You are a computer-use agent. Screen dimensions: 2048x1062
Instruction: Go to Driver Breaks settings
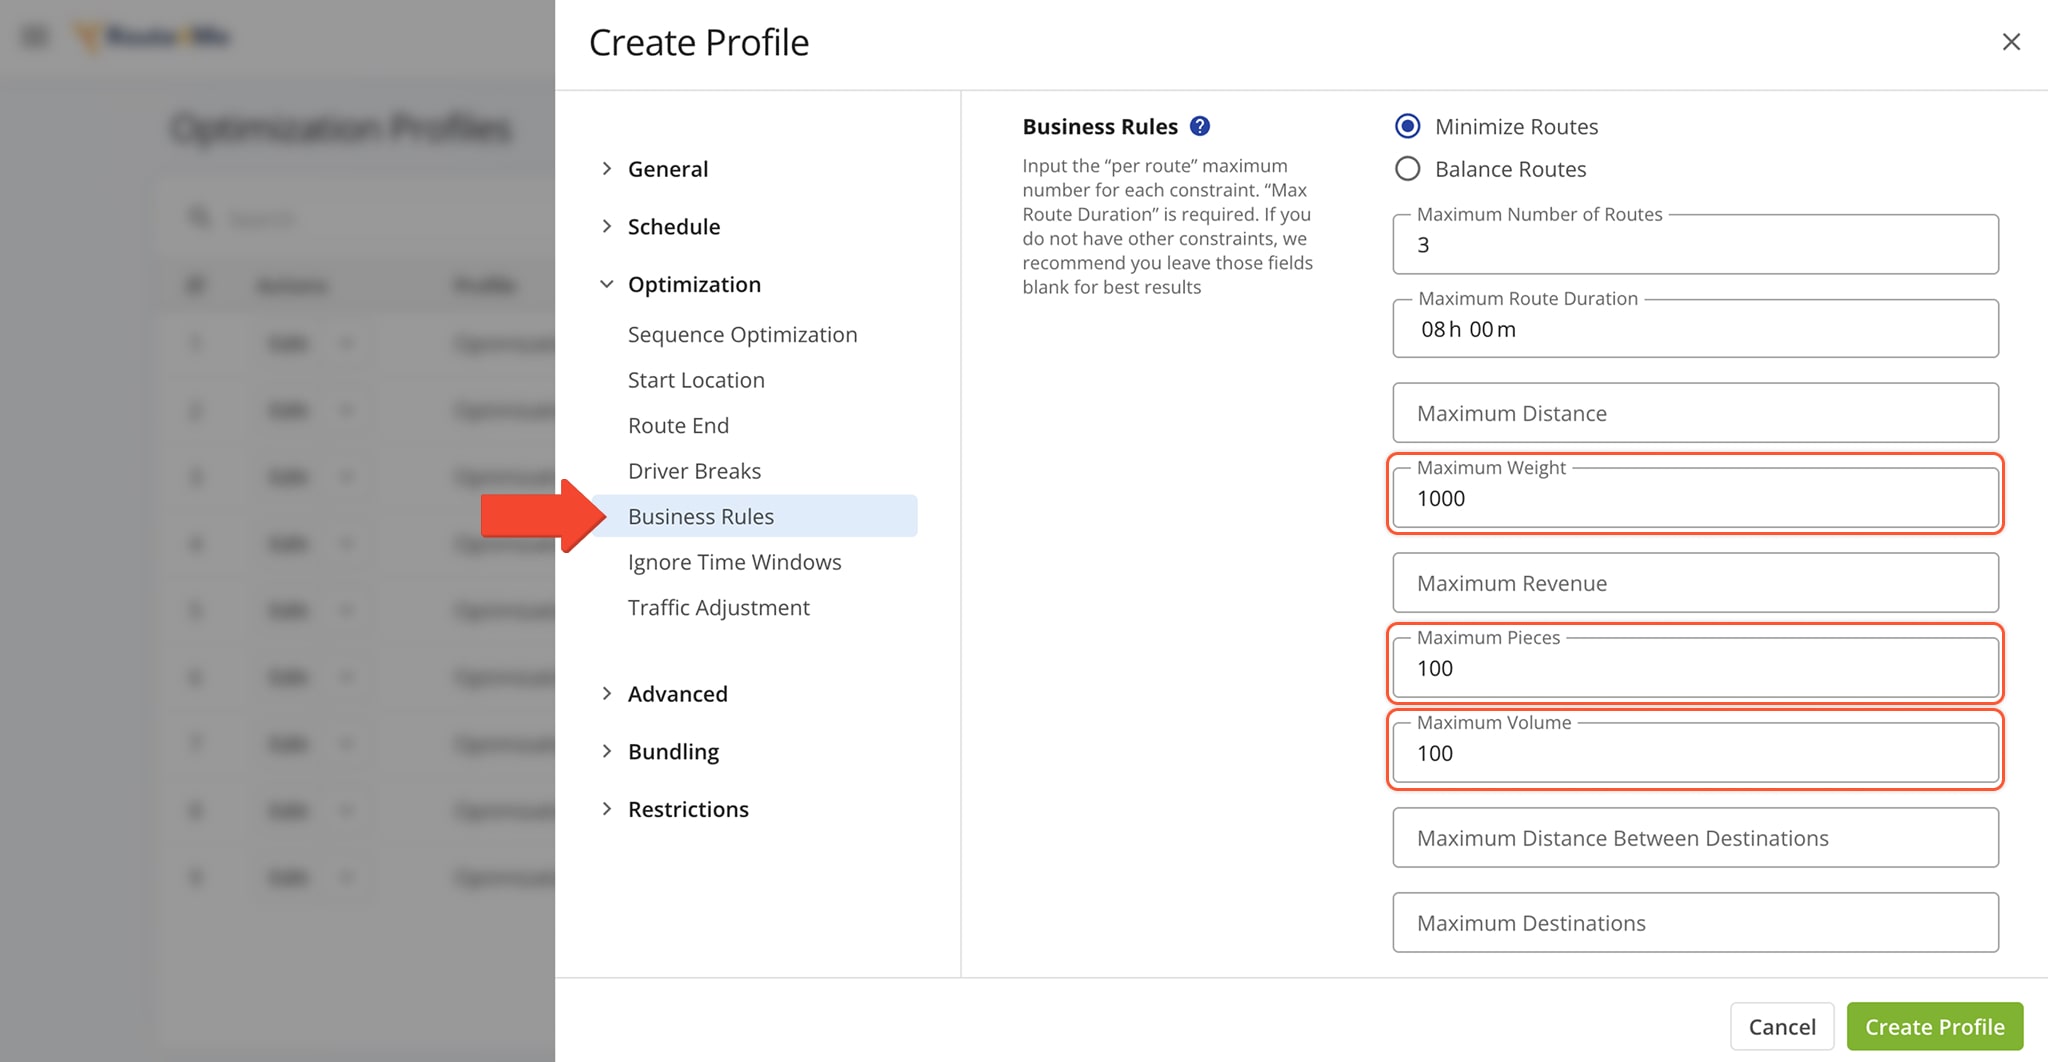[x=694, y=471]
